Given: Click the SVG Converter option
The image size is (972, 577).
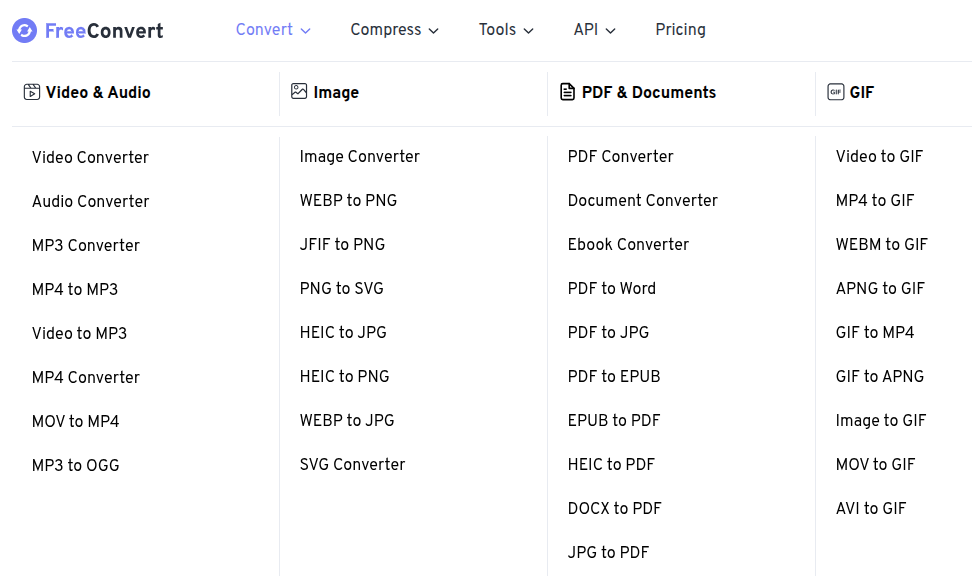Looking at the screenshot, I should click(352, 464).
